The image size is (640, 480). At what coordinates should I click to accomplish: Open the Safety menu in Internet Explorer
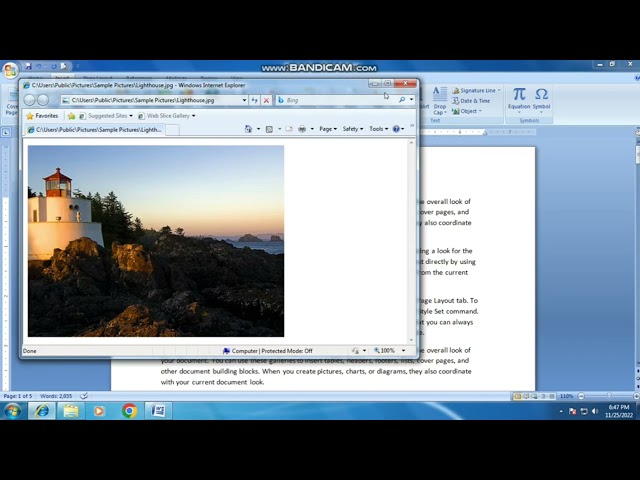coord(353,129)
